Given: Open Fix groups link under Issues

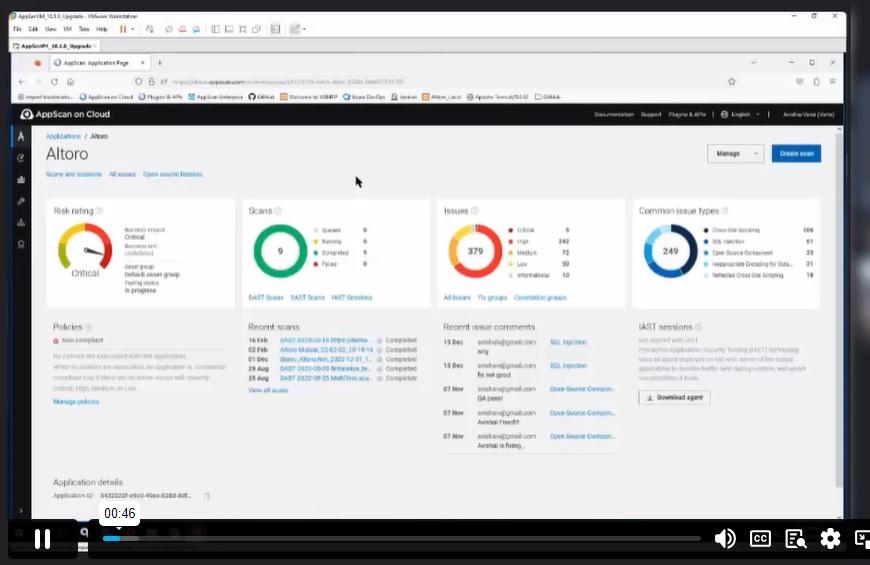Looking at the screenshot, I should [493, 297].
